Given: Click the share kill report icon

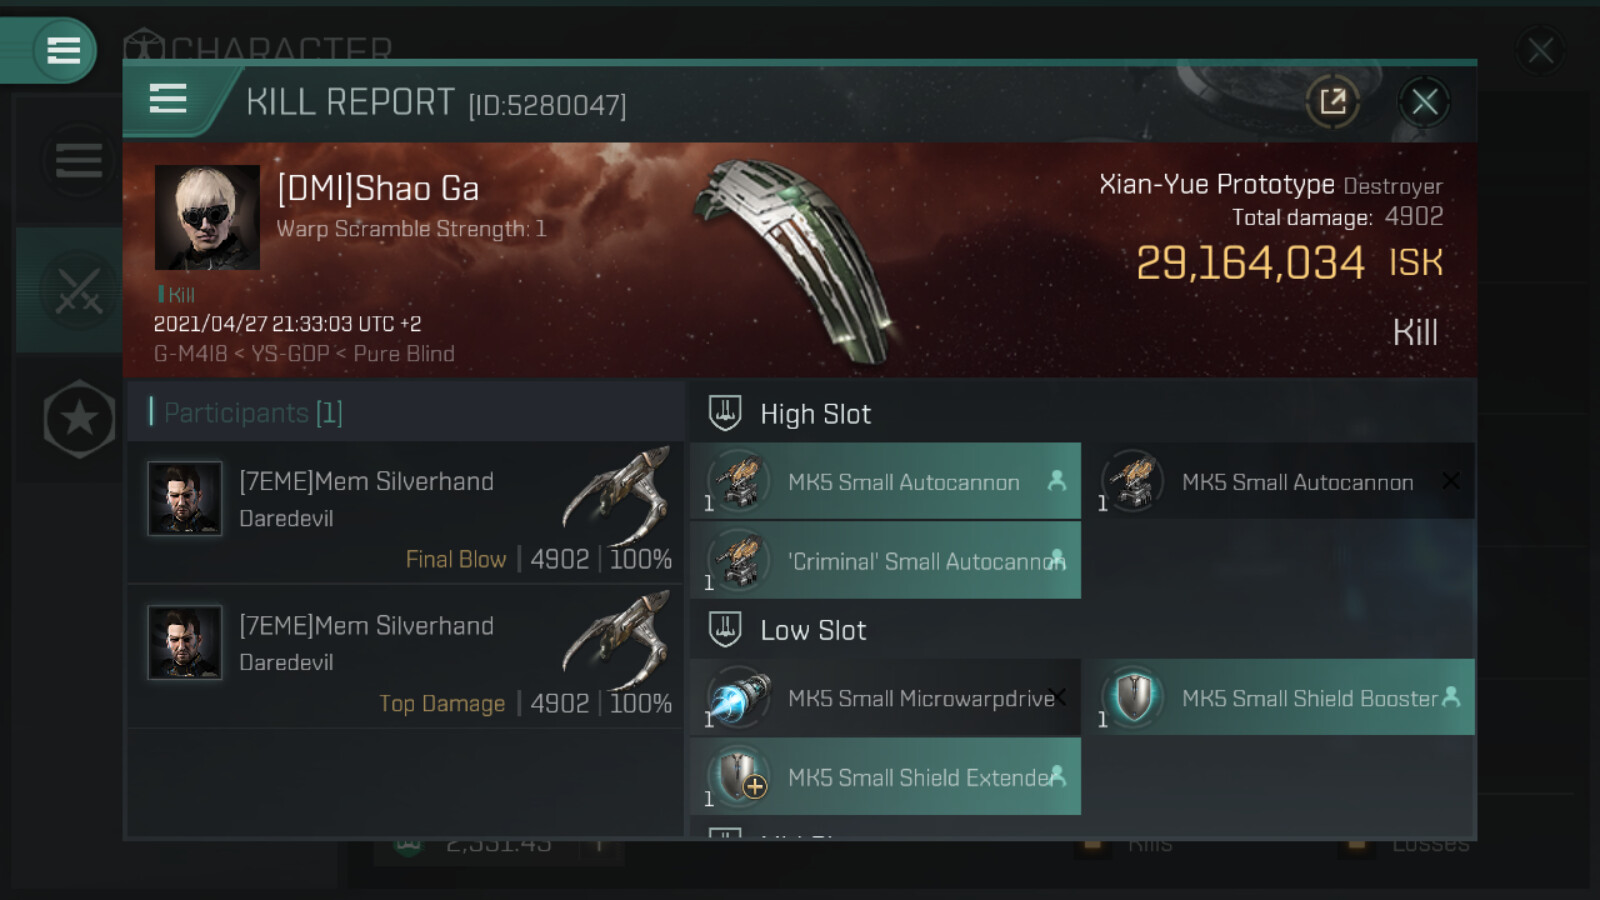Looking at the screenshot, I should (1332, 101).
